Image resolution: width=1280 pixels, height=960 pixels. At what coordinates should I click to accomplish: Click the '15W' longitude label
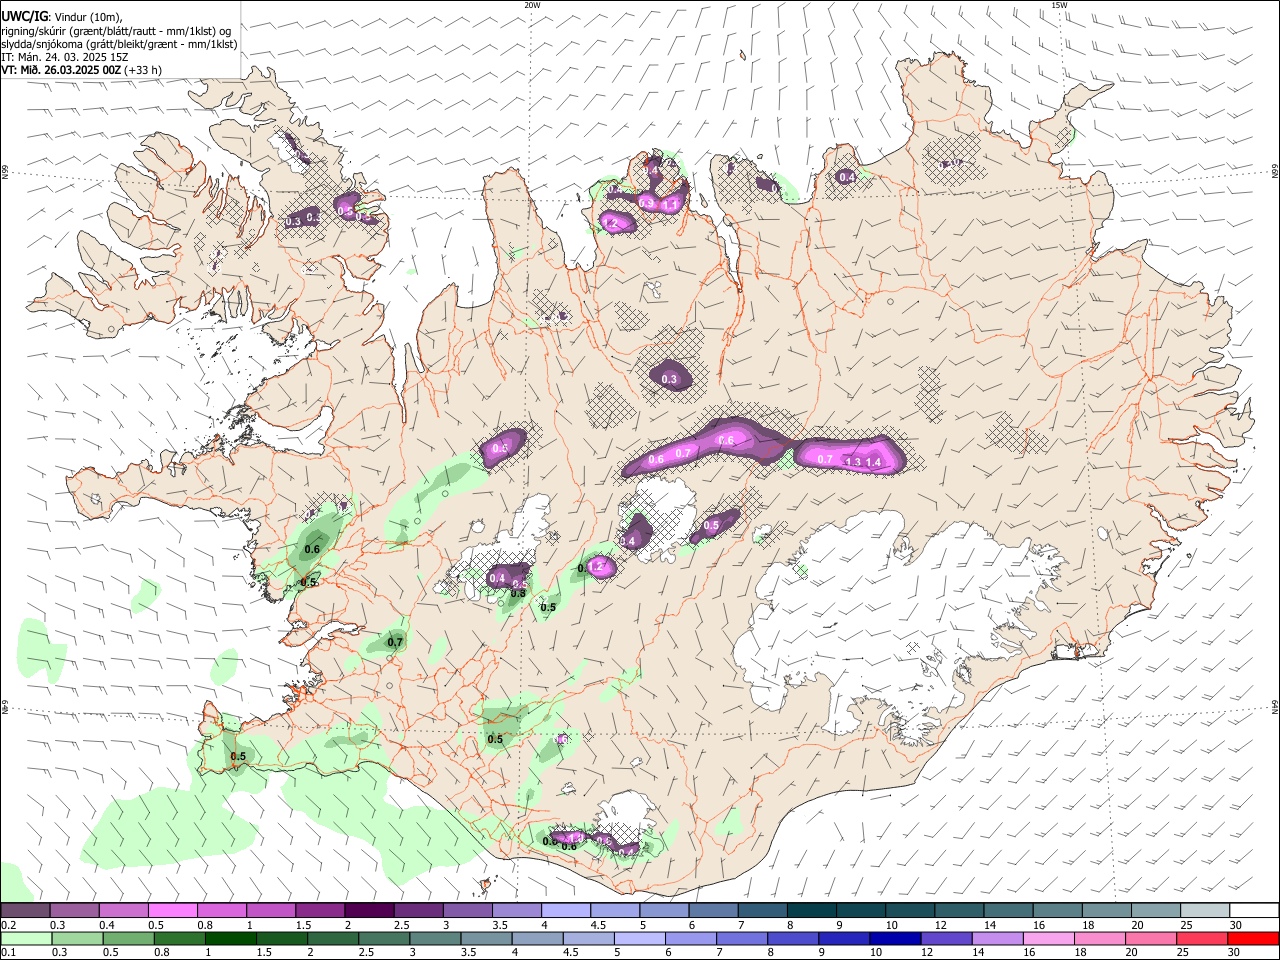[1059, 5]
